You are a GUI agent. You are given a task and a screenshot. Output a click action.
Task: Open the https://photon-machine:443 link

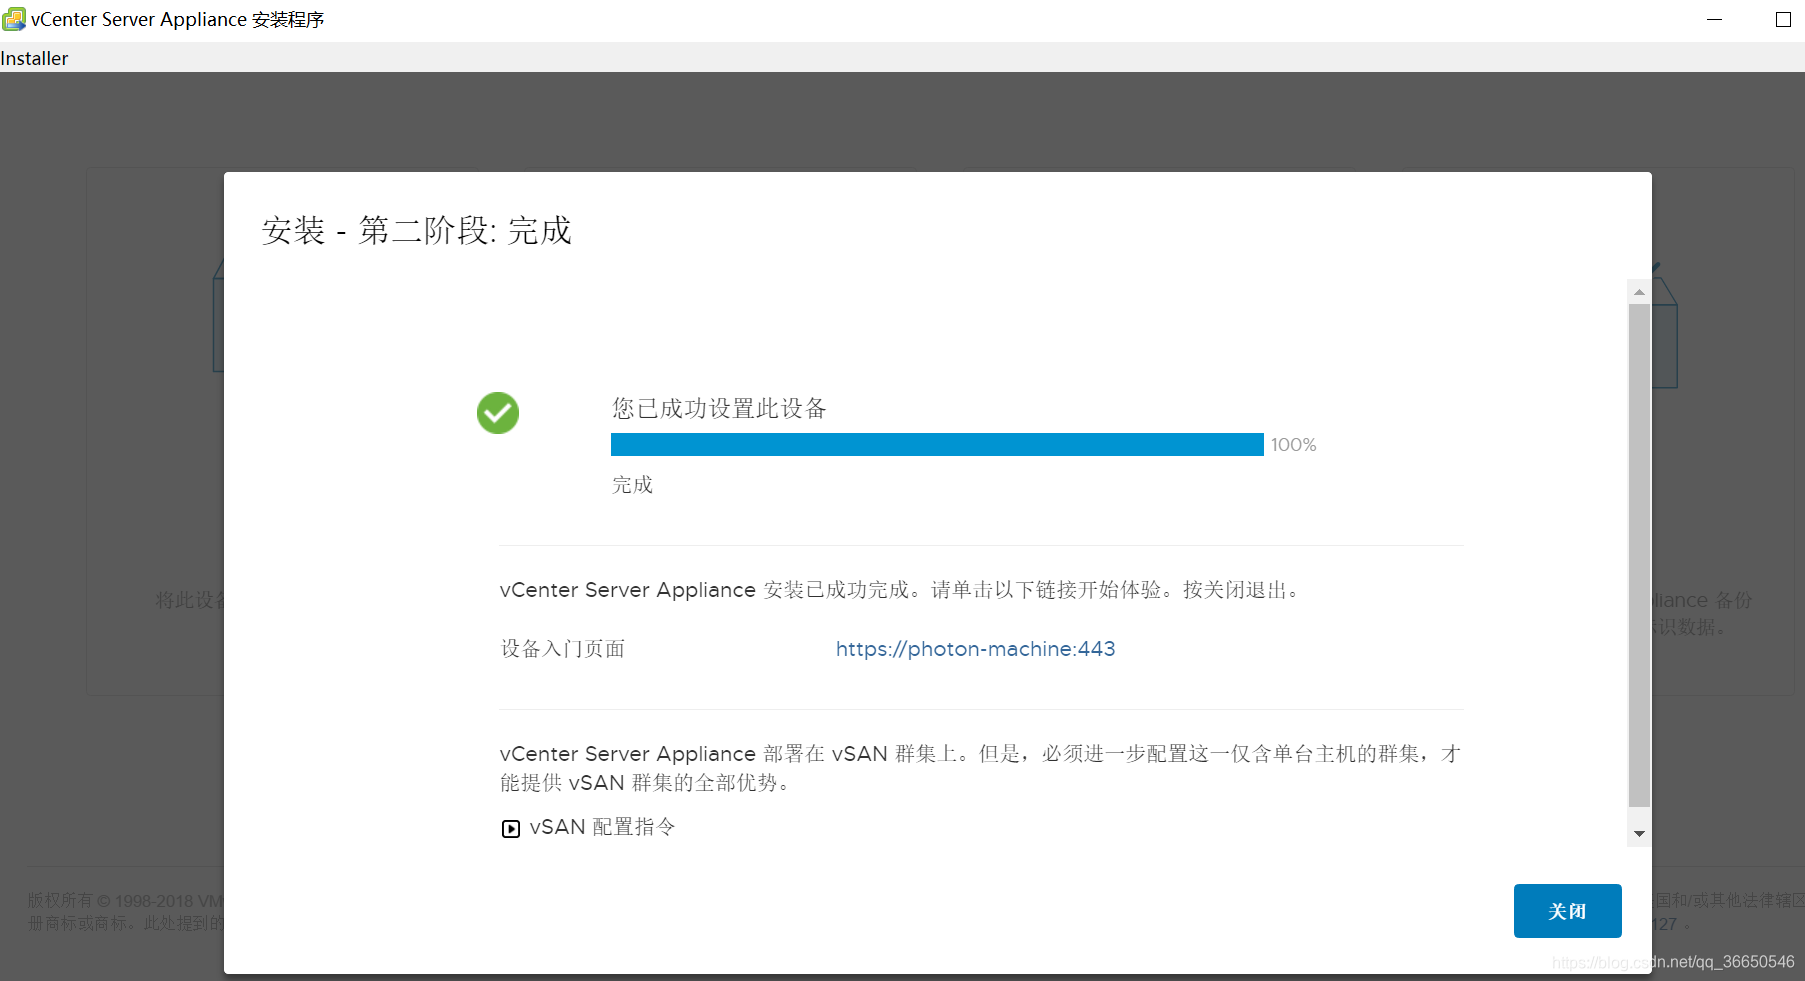tap(975, 649)
